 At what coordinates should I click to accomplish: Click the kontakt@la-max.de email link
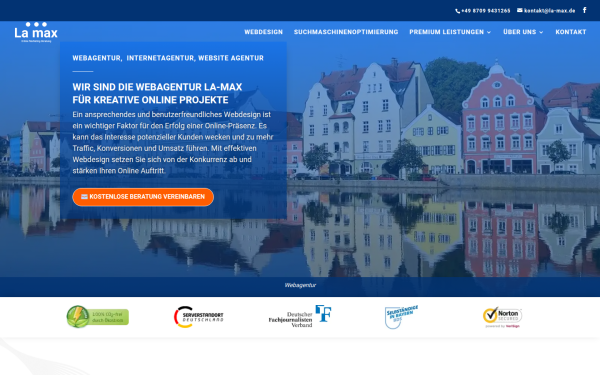point(549,11)
